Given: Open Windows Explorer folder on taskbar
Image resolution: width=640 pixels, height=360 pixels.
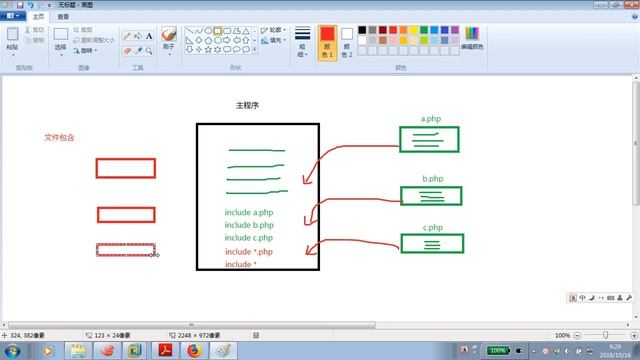Looking at the screenshot, I should (78, 351).
